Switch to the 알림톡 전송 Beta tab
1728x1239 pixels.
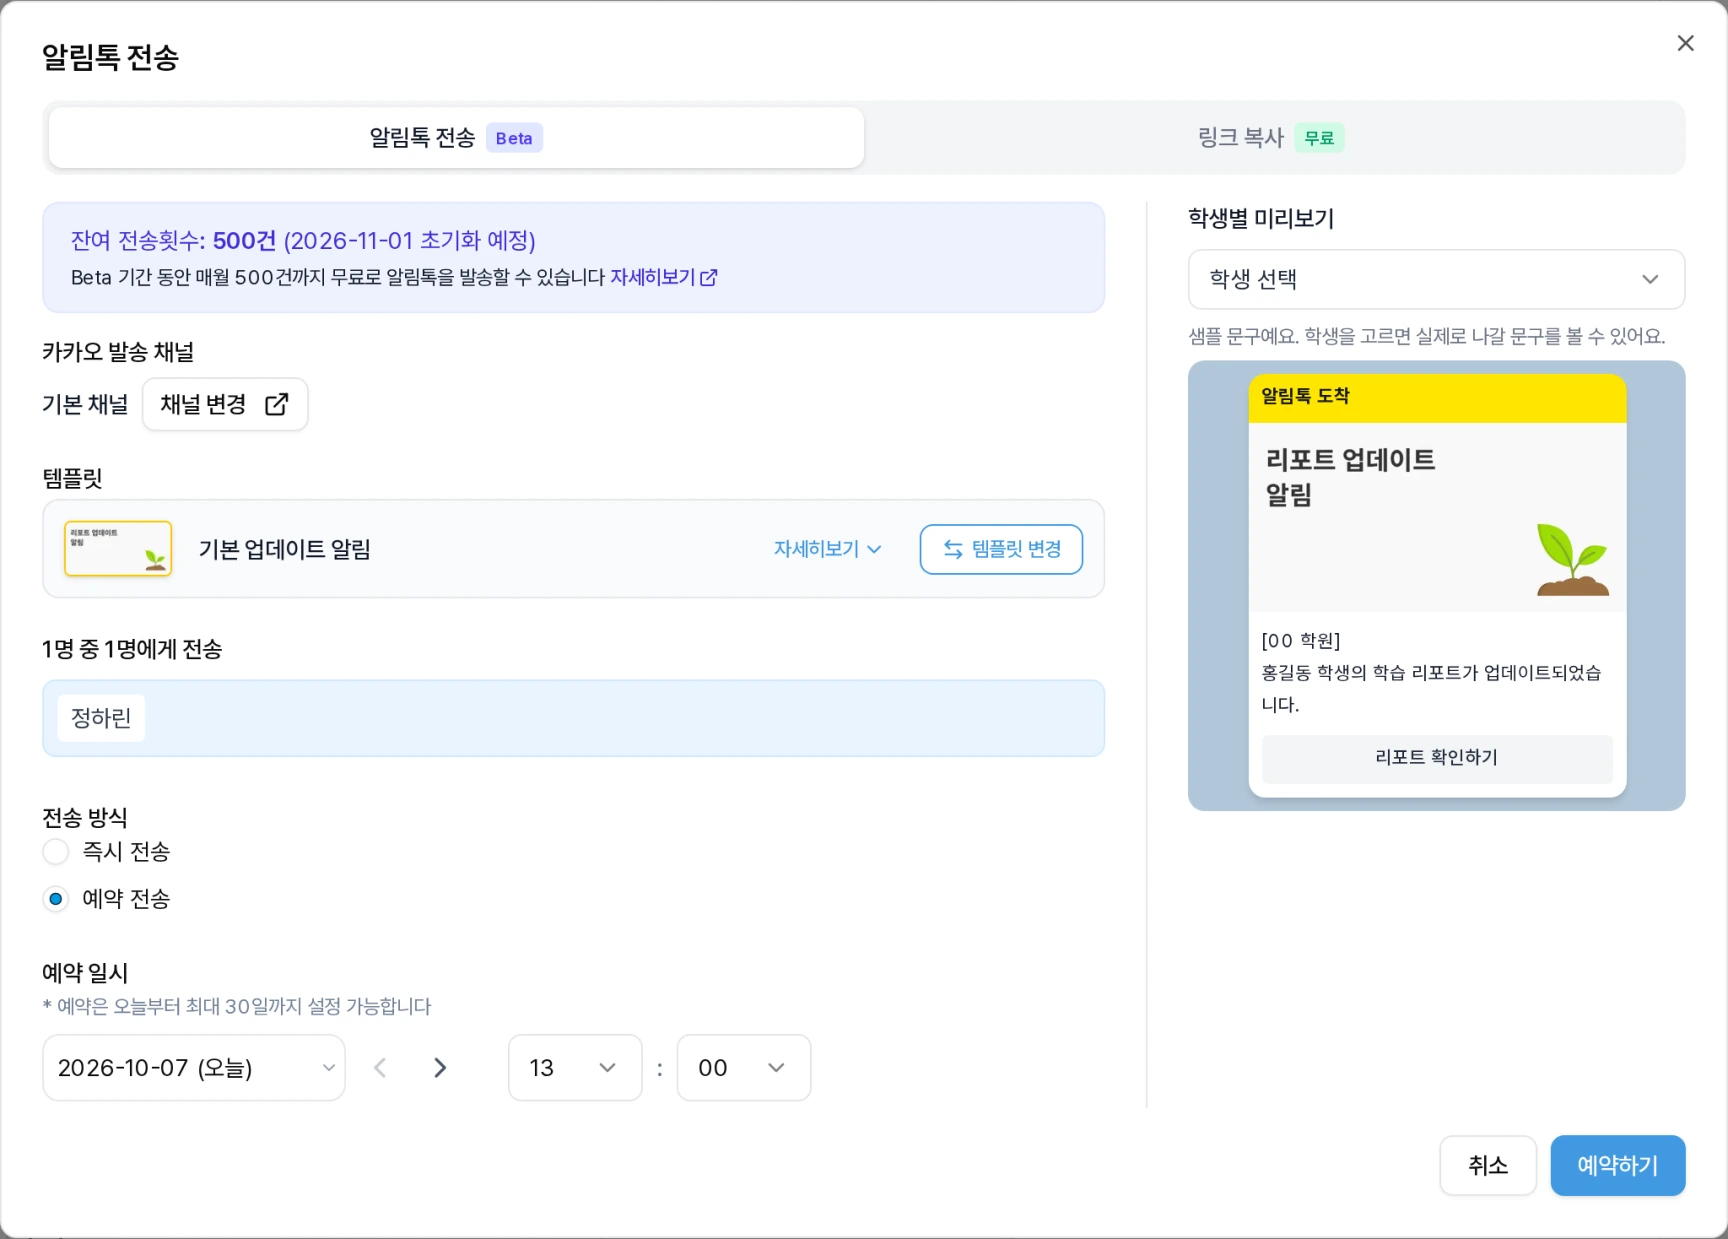[456, 138]
